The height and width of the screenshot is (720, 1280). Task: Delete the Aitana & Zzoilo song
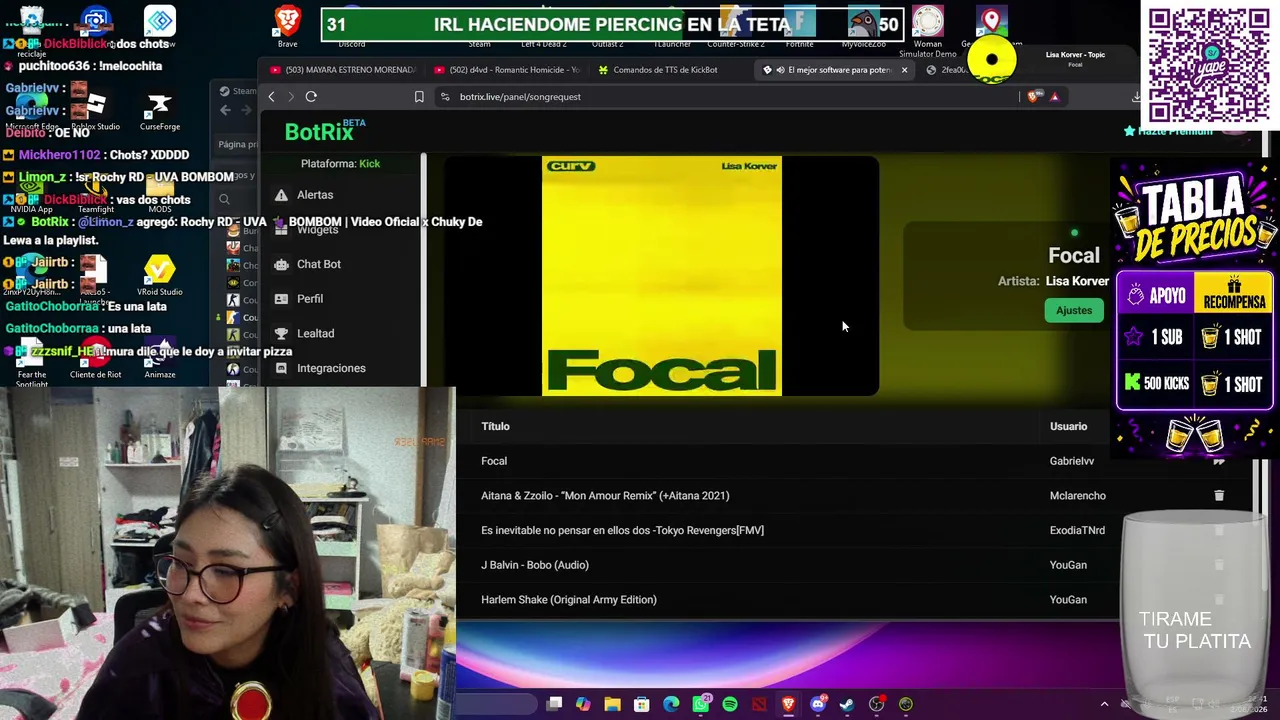(x=1218, y=496)
